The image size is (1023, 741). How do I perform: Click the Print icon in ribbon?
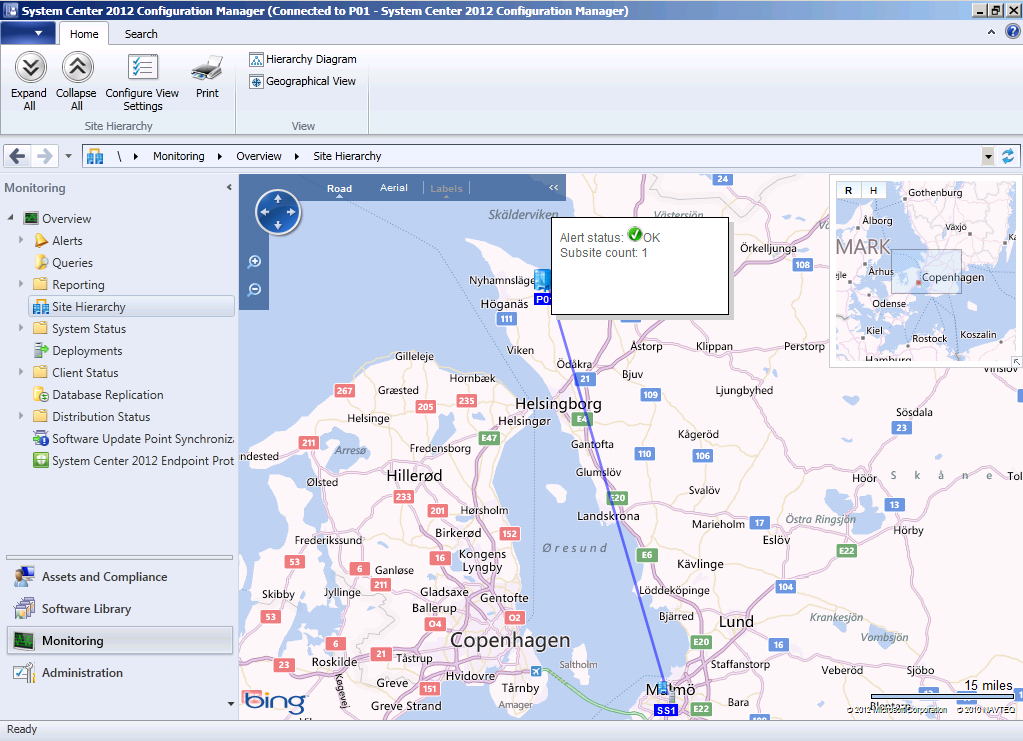coord(207,68)
